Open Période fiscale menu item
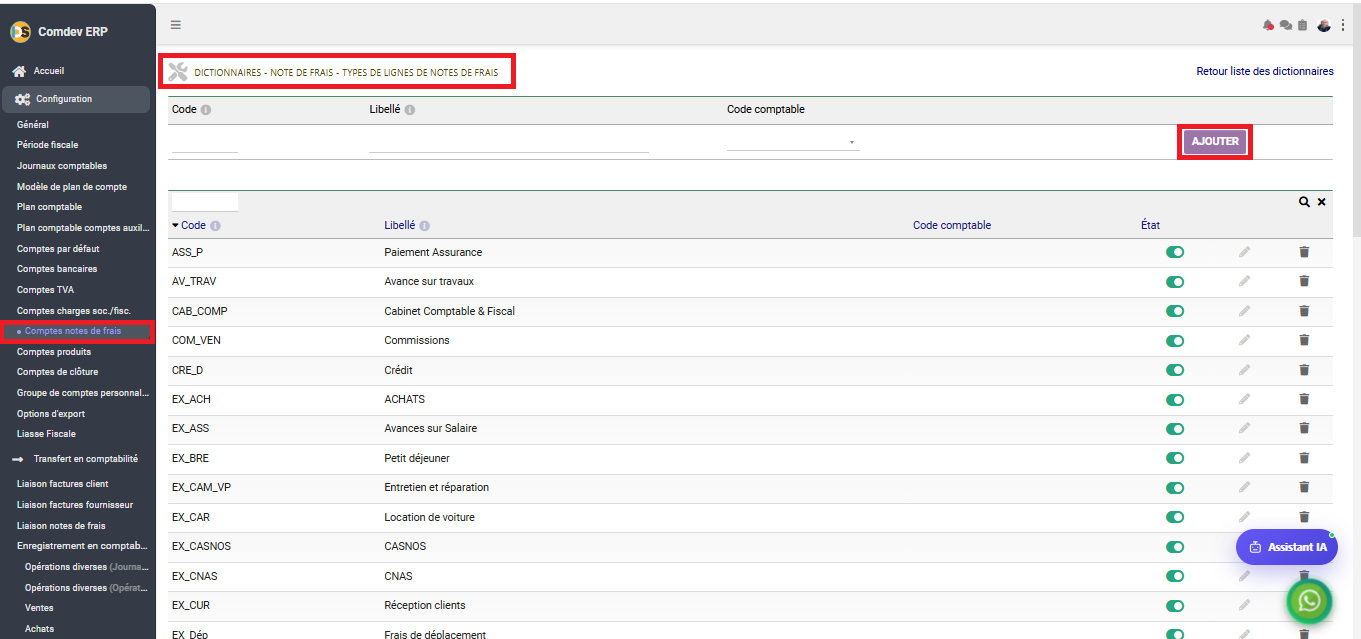The width and height of the screenshot is (1361, 639). (47, 145)
